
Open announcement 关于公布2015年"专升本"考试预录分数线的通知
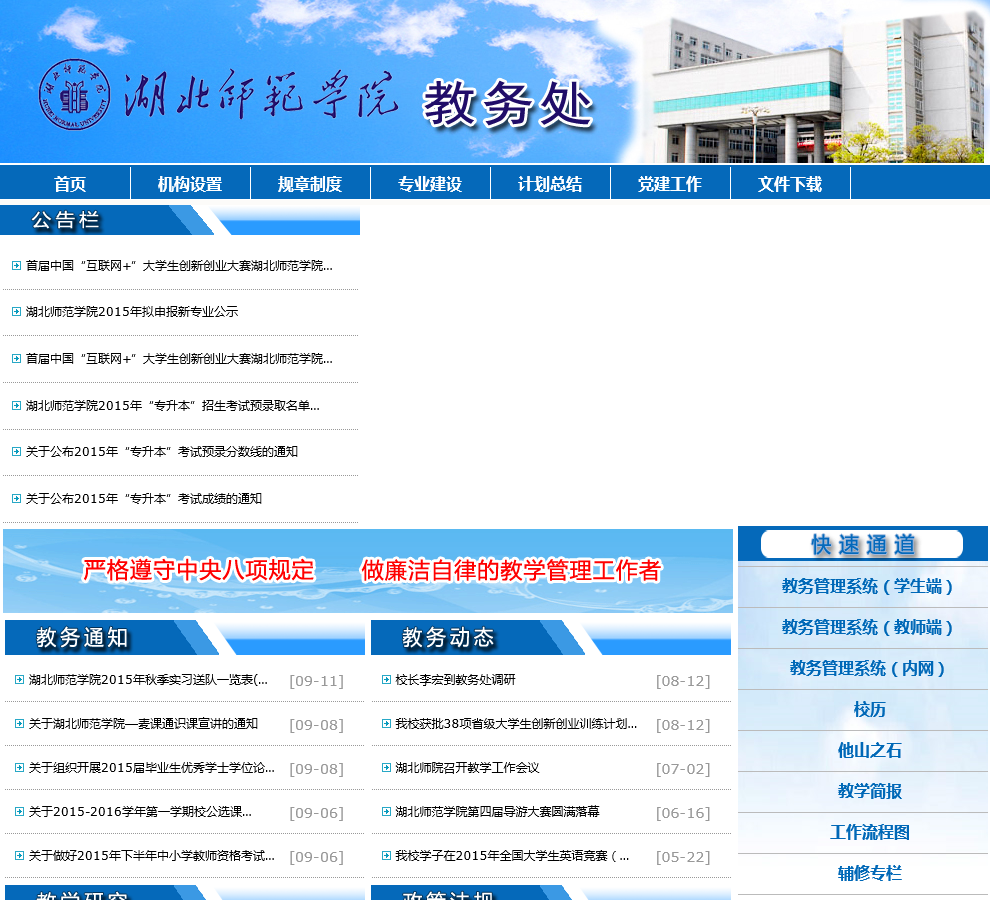(162, 452)
